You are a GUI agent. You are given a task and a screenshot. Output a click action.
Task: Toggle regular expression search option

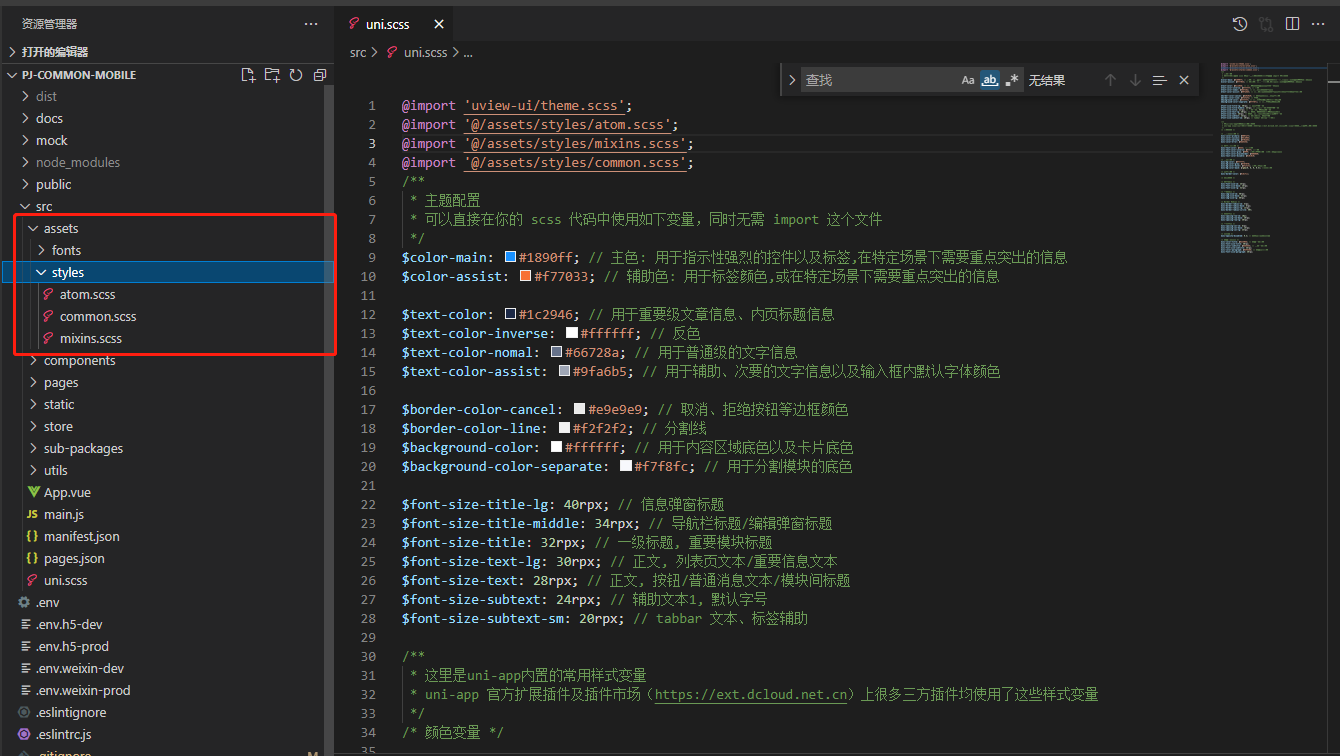[1012, 80]
